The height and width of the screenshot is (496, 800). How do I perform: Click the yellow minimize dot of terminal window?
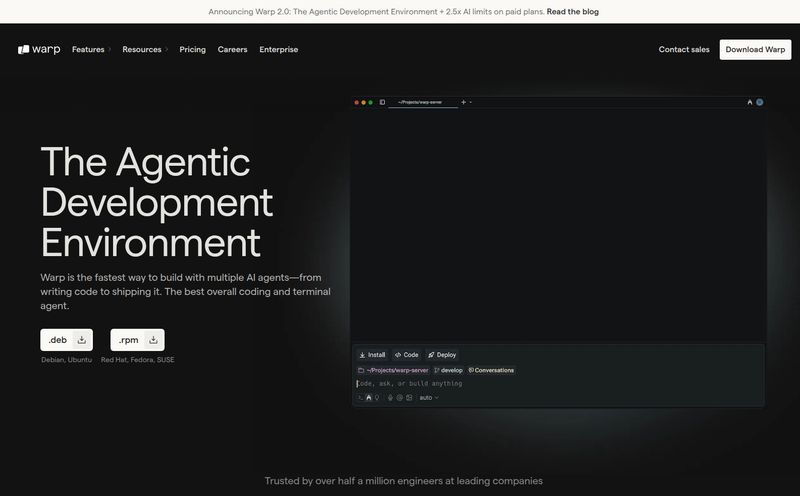point(363,103)
